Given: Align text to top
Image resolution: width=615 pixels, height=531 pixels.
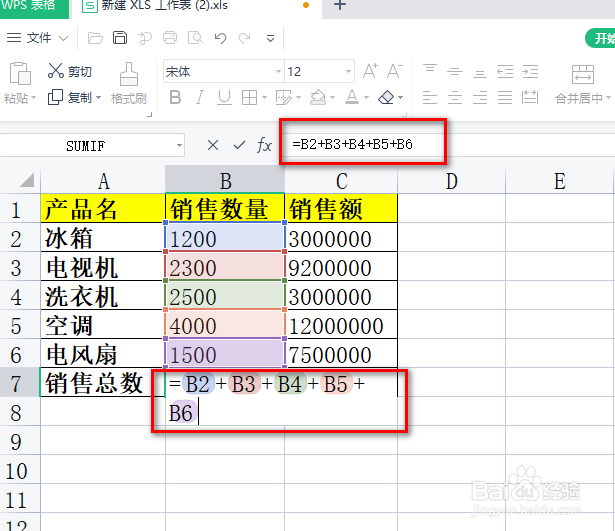Looking at the screenshot, I should [x=430, y=71].
